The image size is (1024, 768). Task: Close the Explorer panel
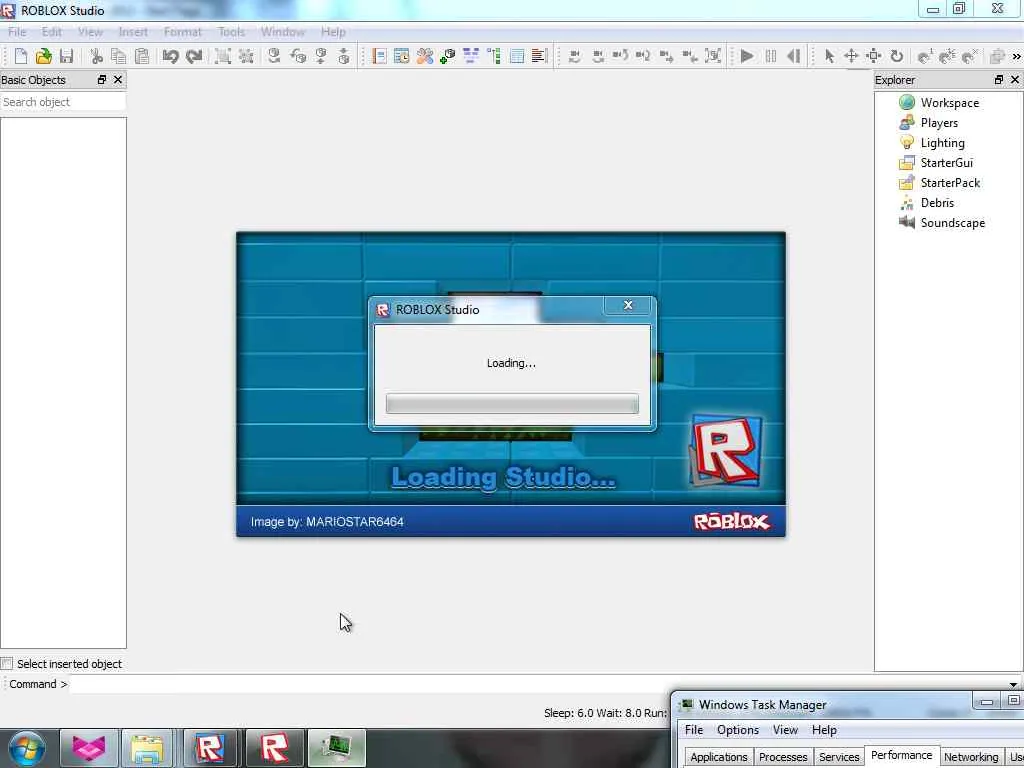tap(1014, 80)
